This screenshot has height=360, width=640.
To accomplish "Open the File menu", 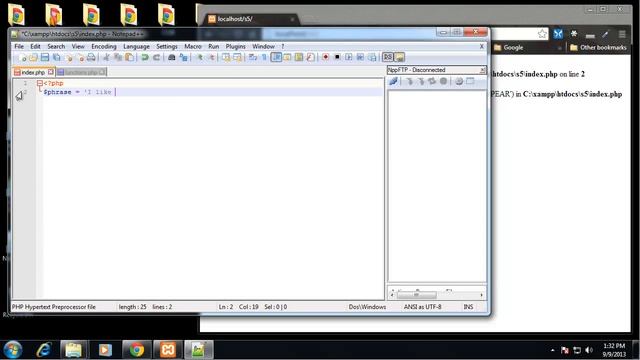I will (19, 47).
